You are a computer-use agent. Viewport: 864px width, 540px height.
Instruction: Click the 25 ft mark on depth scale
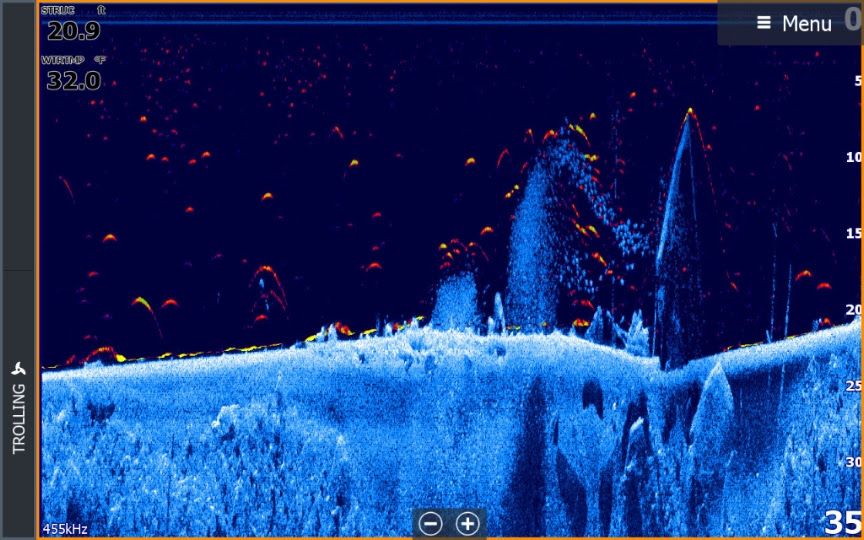pyautogui.click(x=854, y=385)
